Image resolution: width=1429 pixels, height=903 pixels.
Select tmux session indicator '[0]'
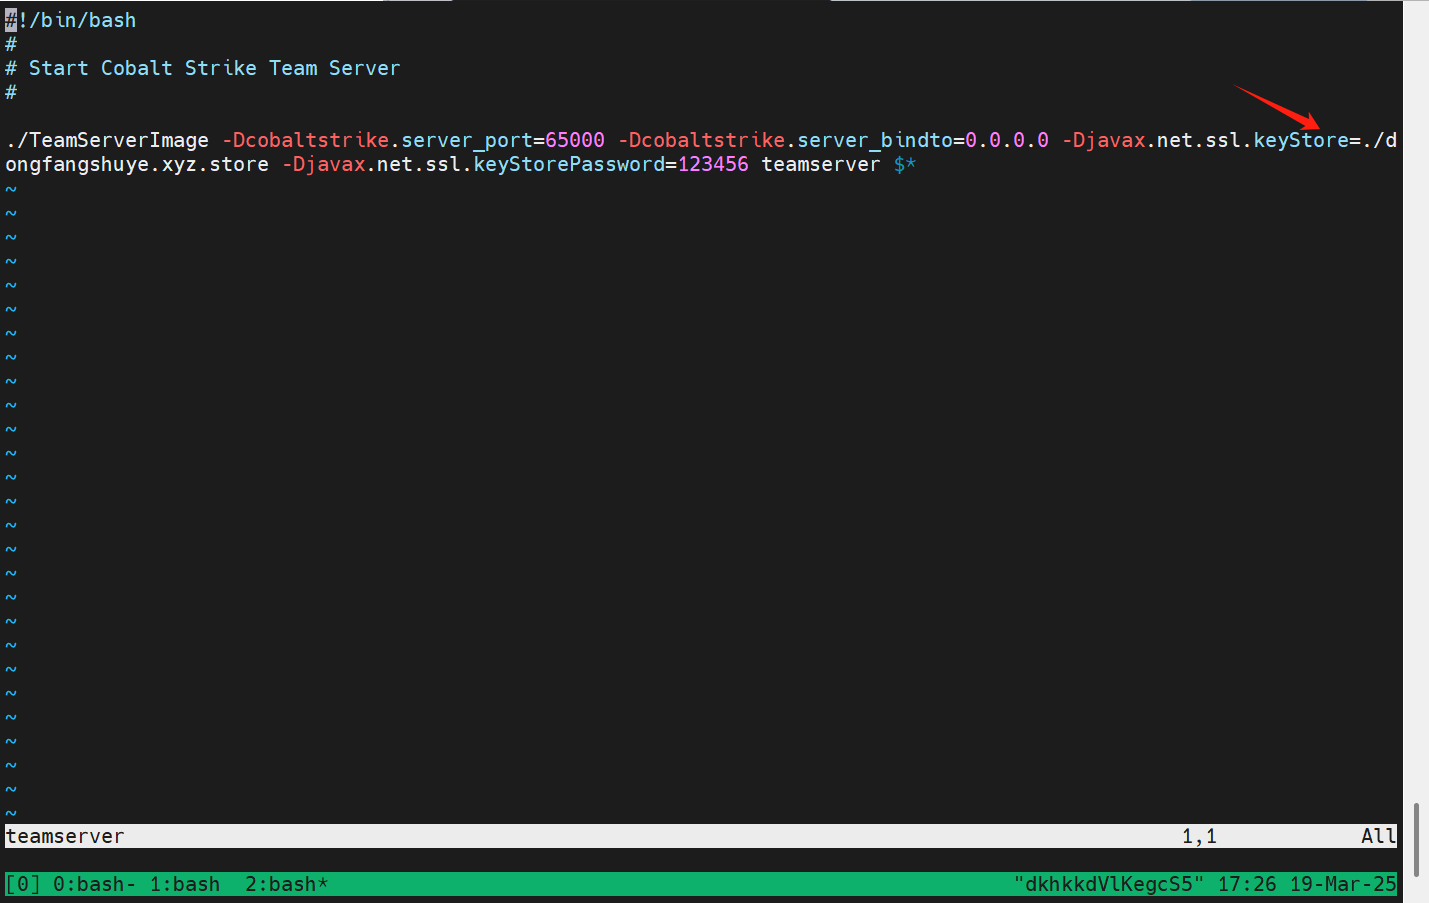(x=23, y=884)
